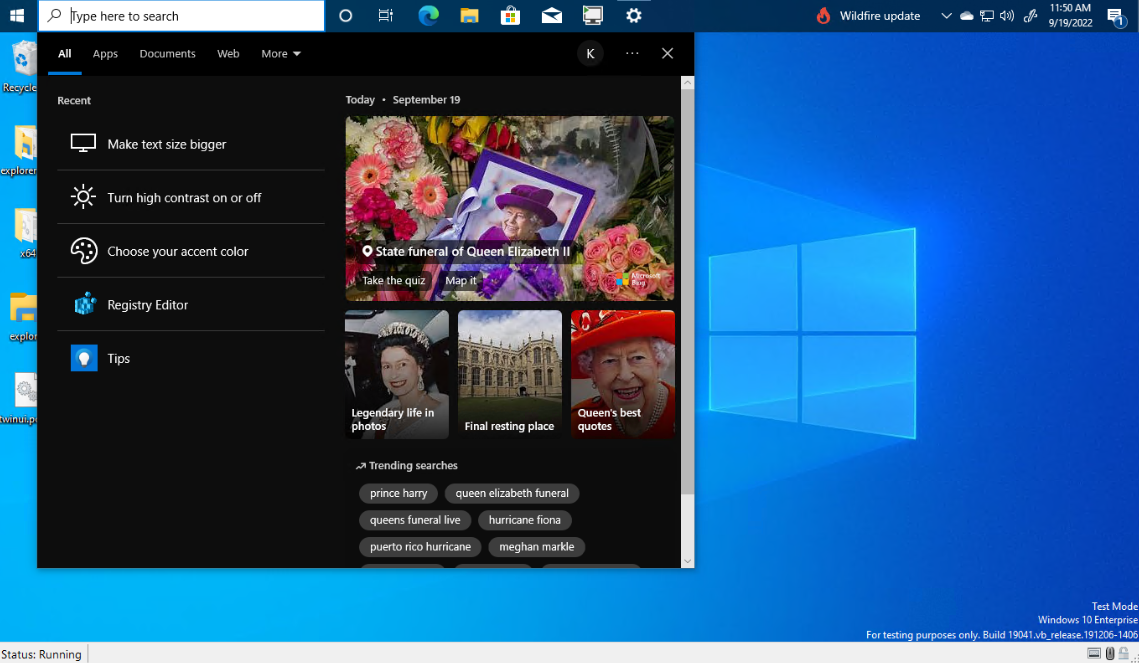Open search options via ellipsis menu
Screen dimensions: 1139x663
632,53
